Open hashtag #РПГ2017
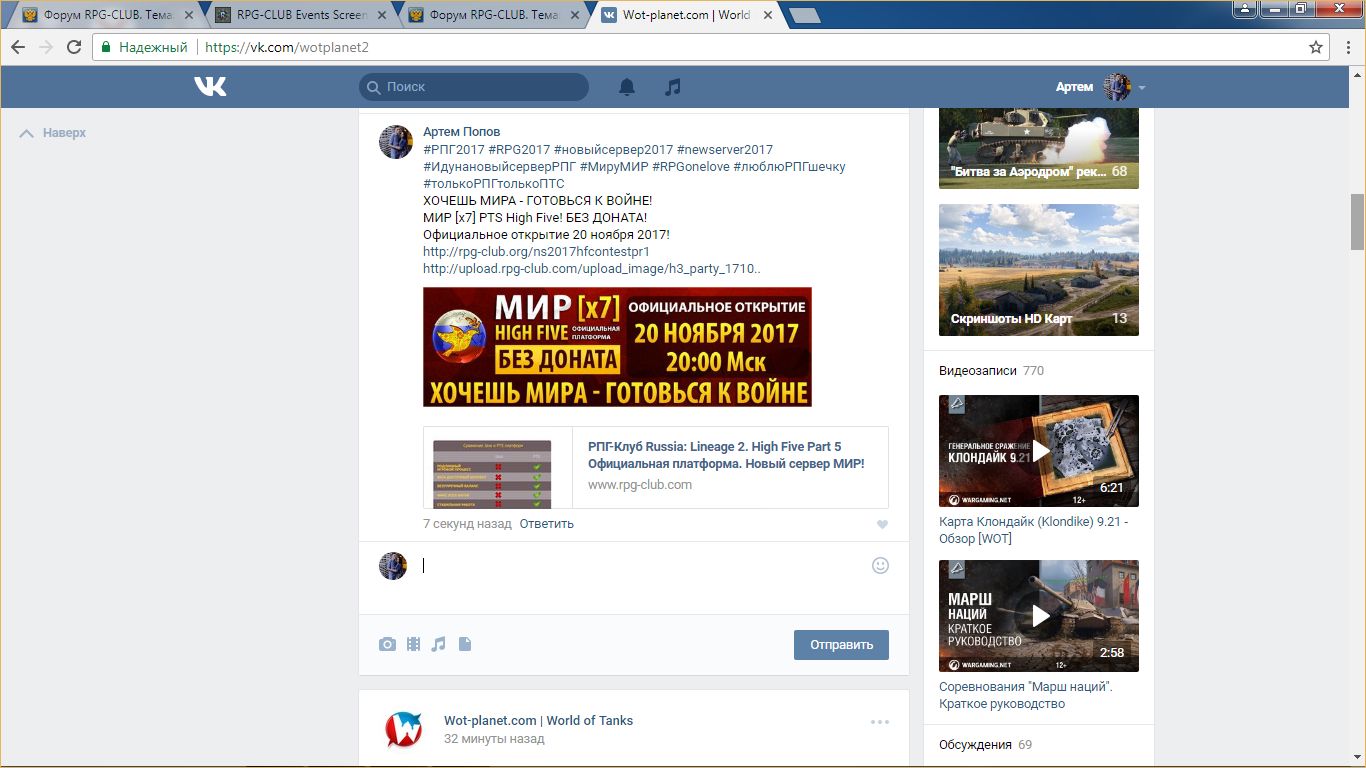Image resolution: width=1366 pixels, height=768 pixels. [x=454, y=150]
